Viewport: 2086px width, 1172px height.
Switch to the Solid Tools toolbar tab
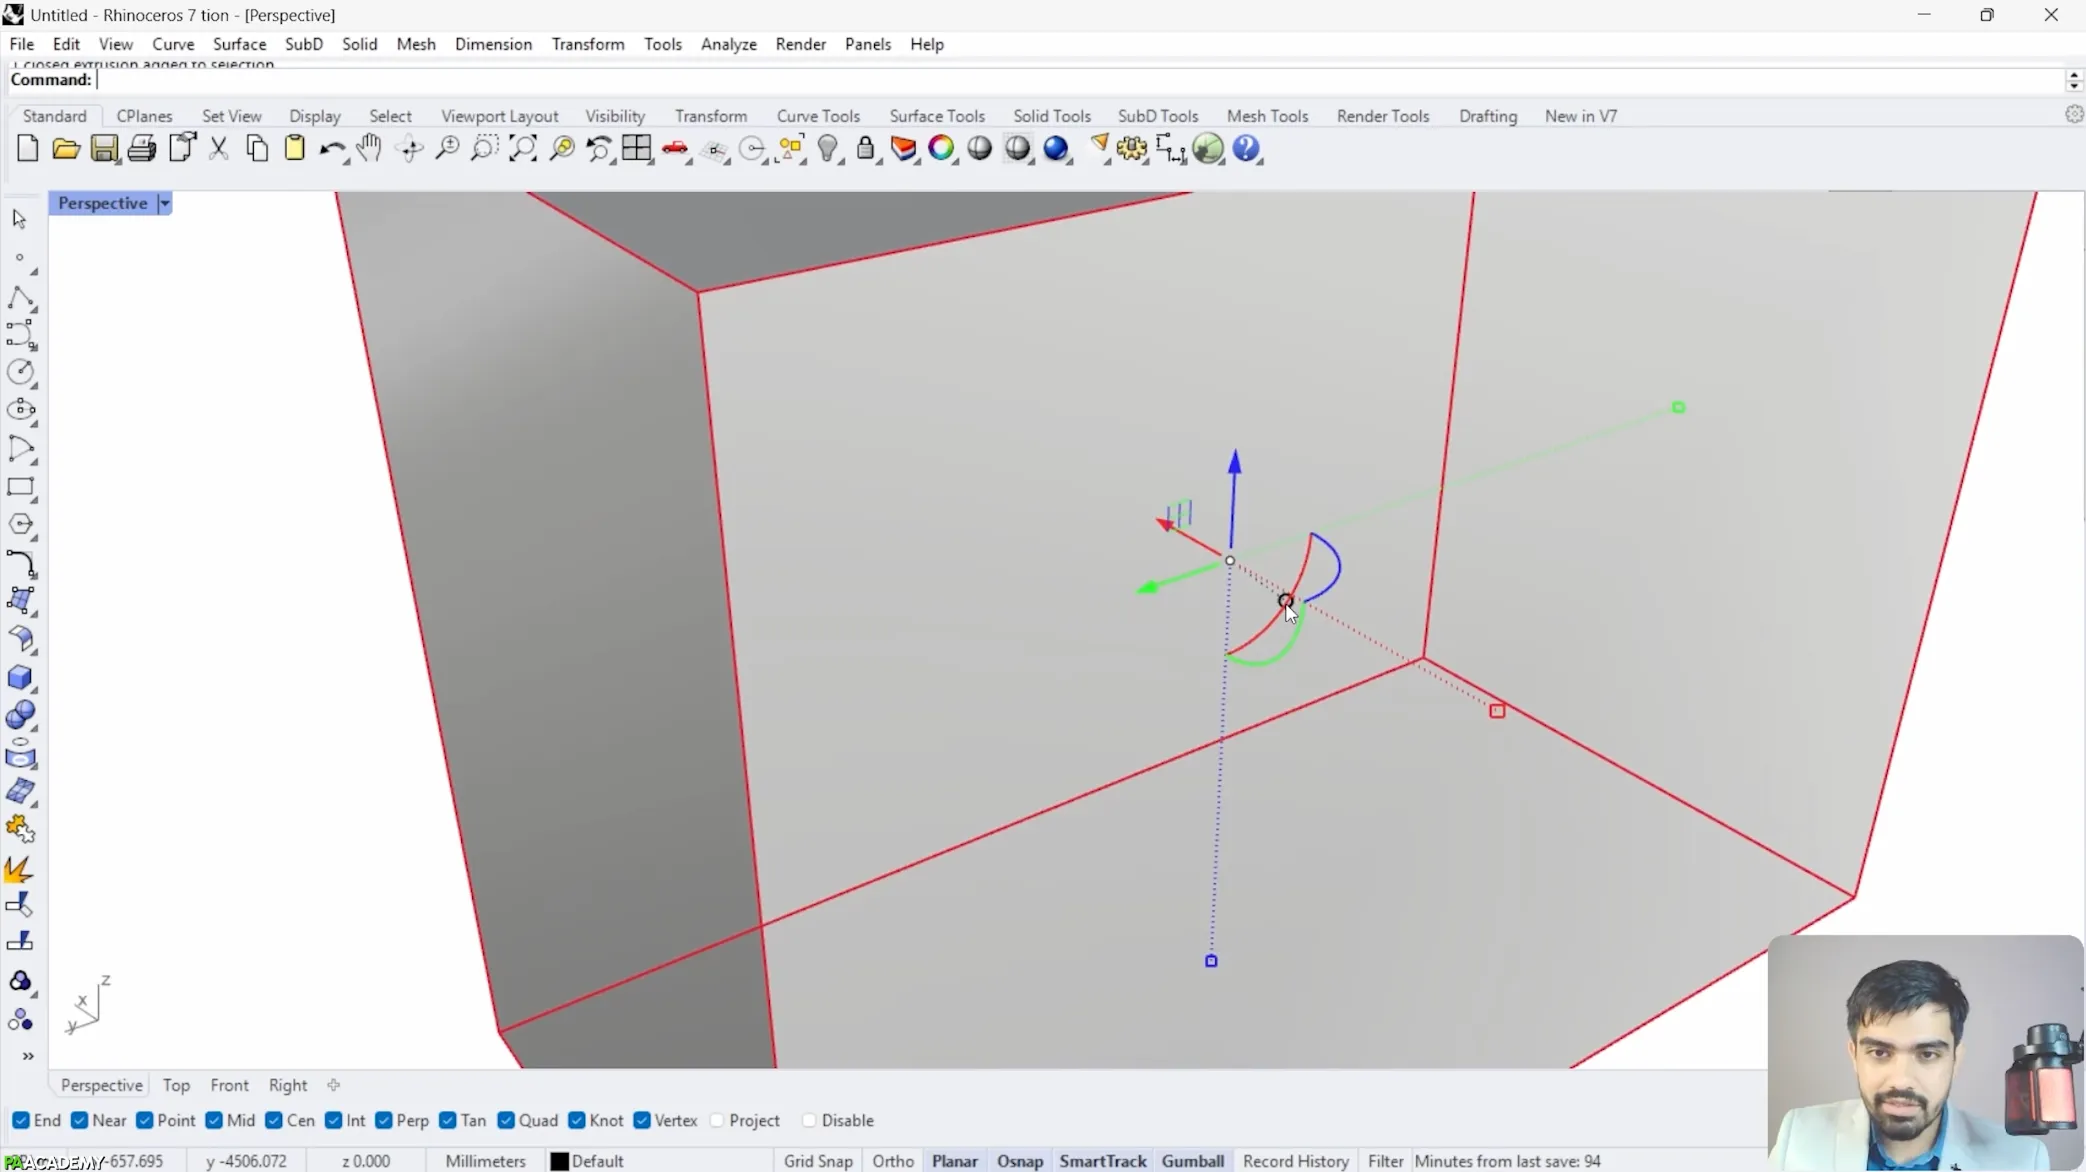1051,116
